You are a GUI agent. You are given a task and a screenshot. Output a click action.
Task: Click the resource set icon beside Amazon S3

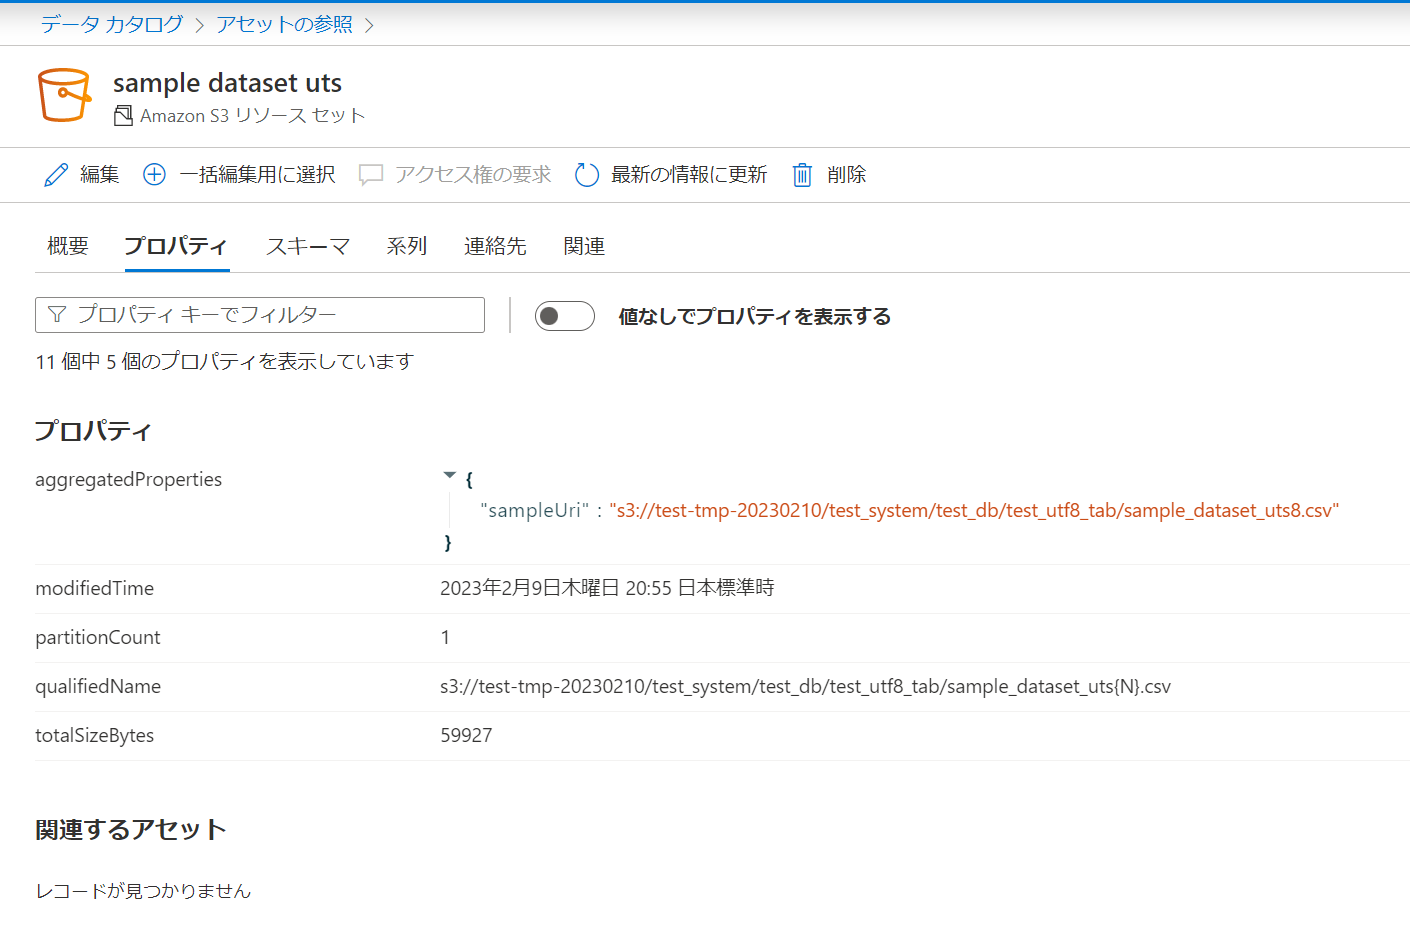[x=123, y=116]
